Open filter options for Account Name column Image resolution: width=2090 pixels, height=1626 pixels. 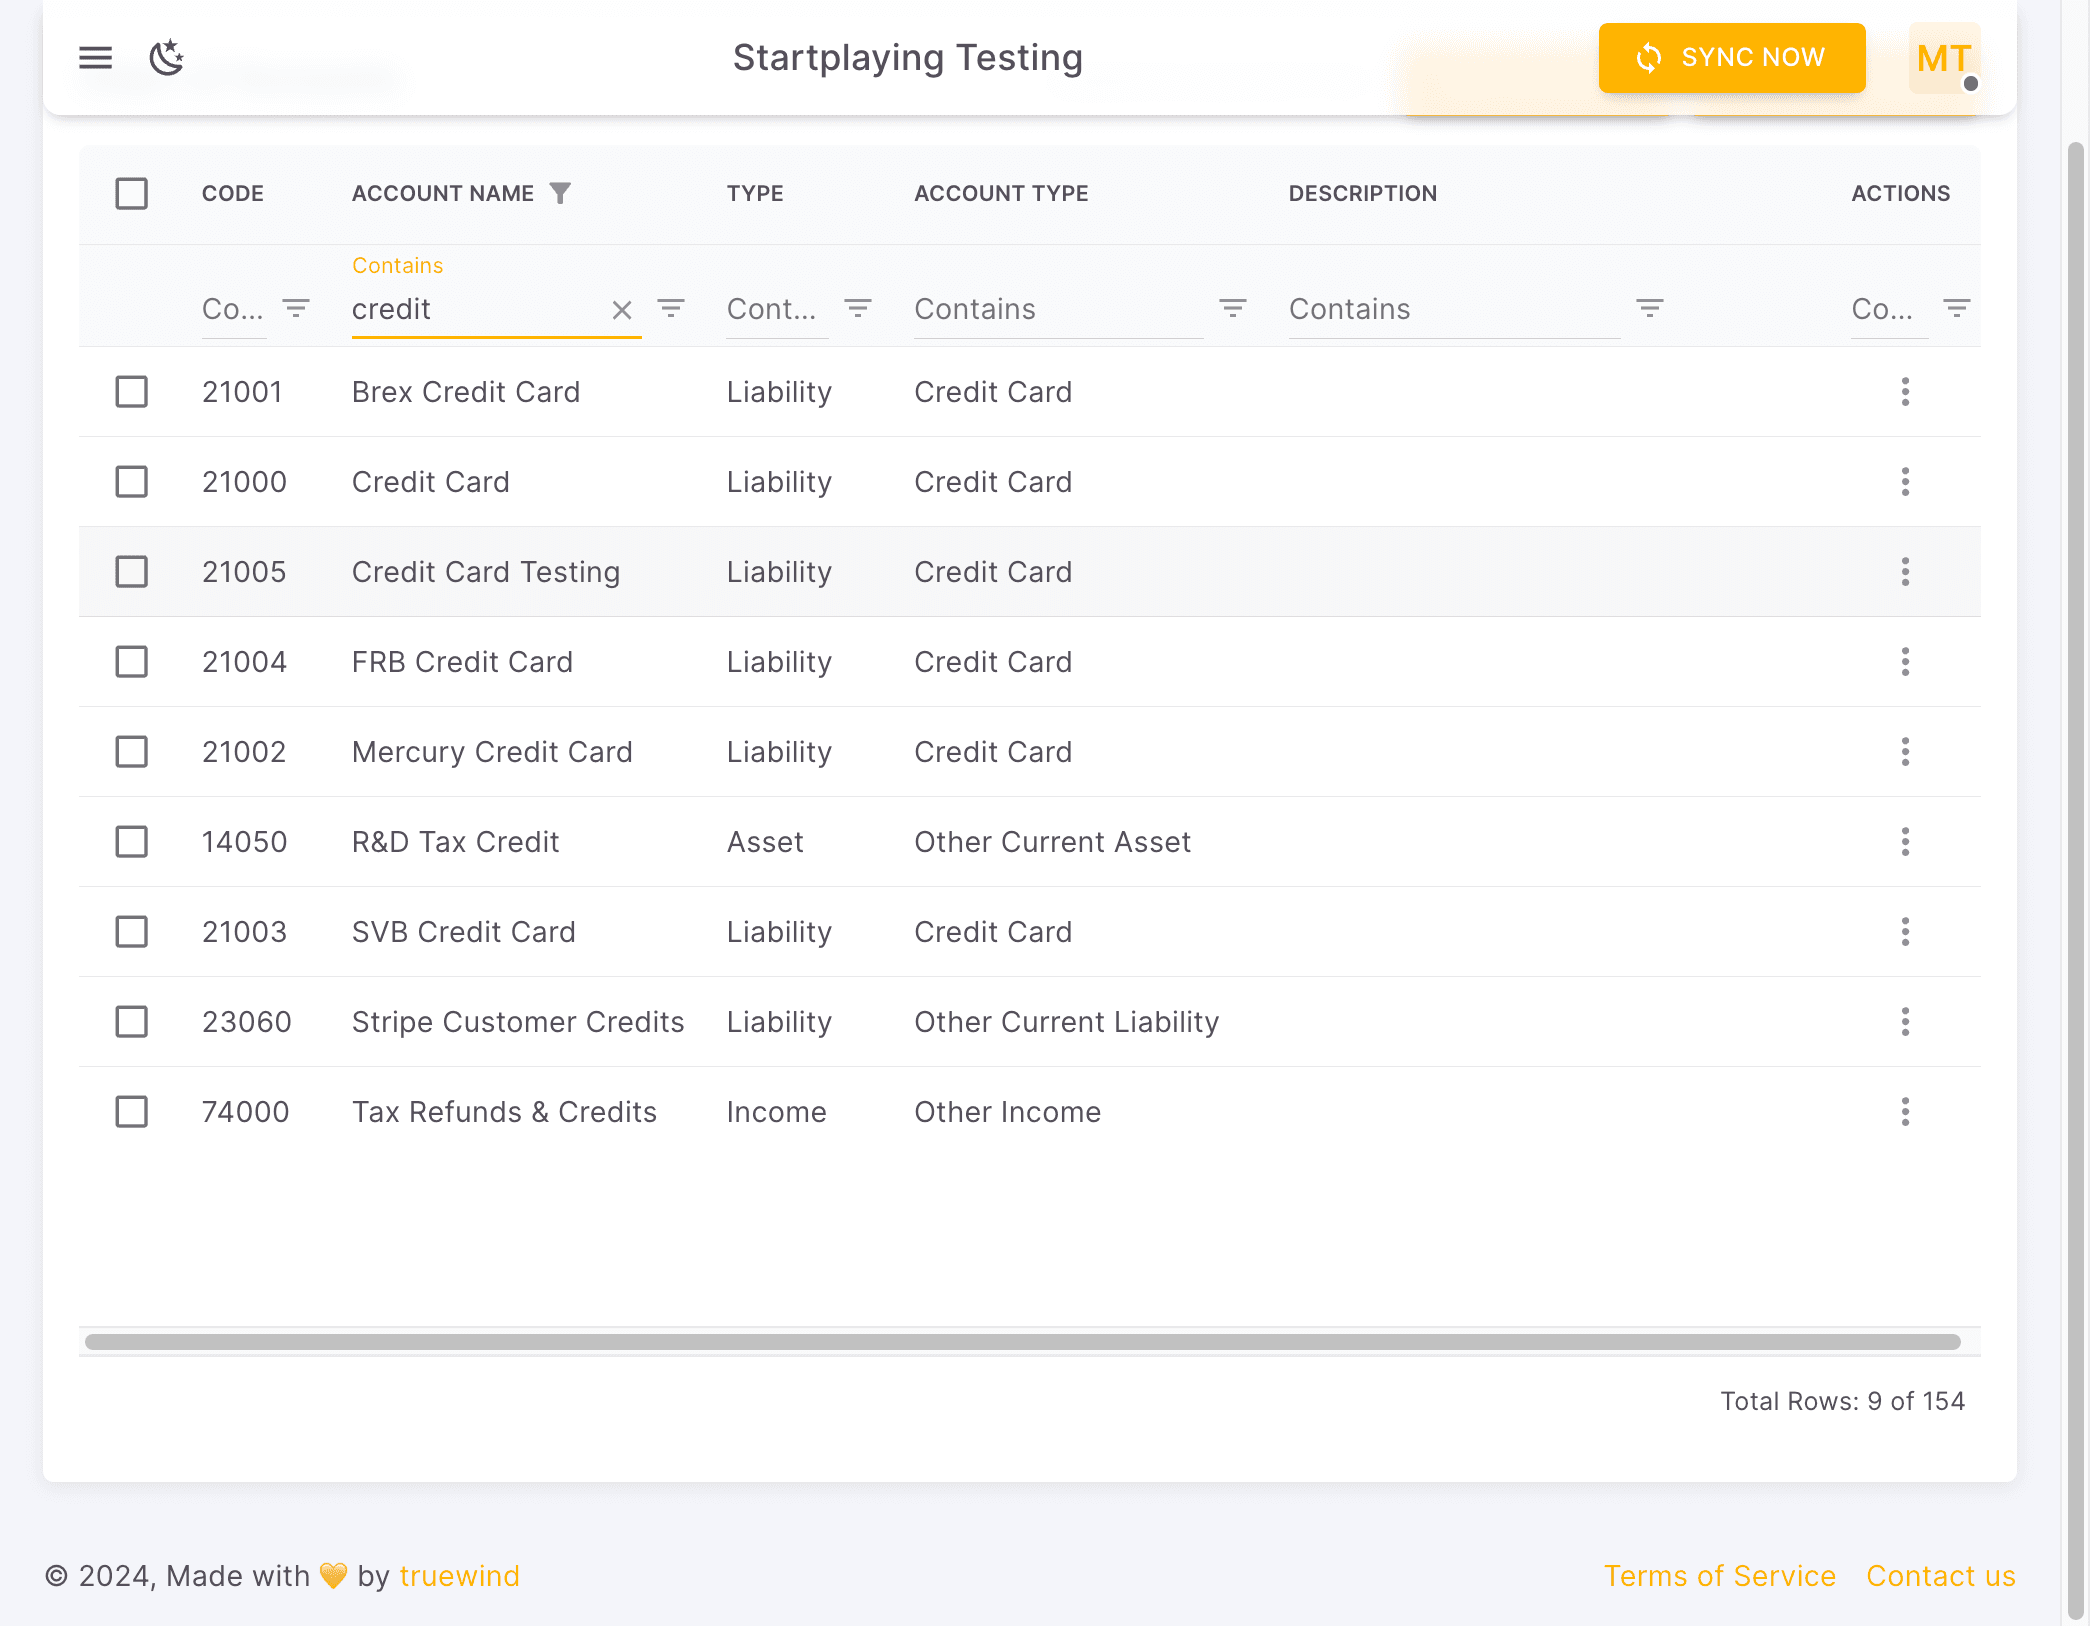pos(671,309)
